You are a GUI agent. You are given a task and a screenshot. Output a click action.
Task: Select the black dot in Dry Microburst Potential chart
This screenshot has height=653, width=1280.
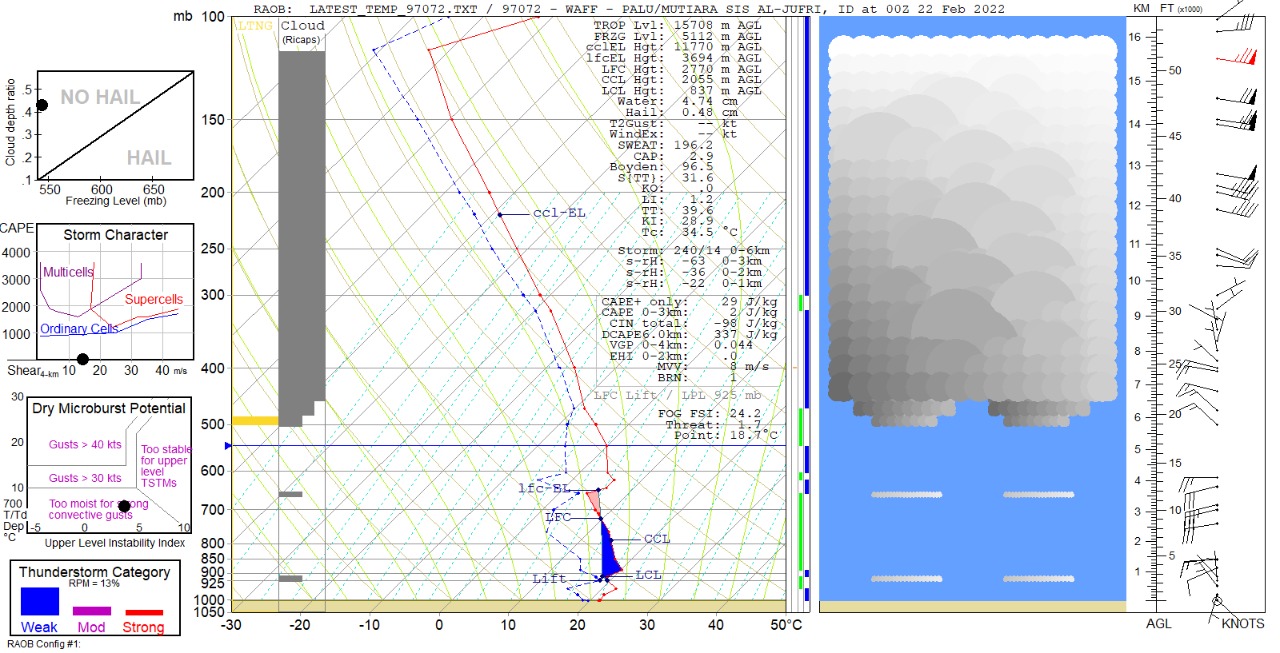(x=124, y=507)
